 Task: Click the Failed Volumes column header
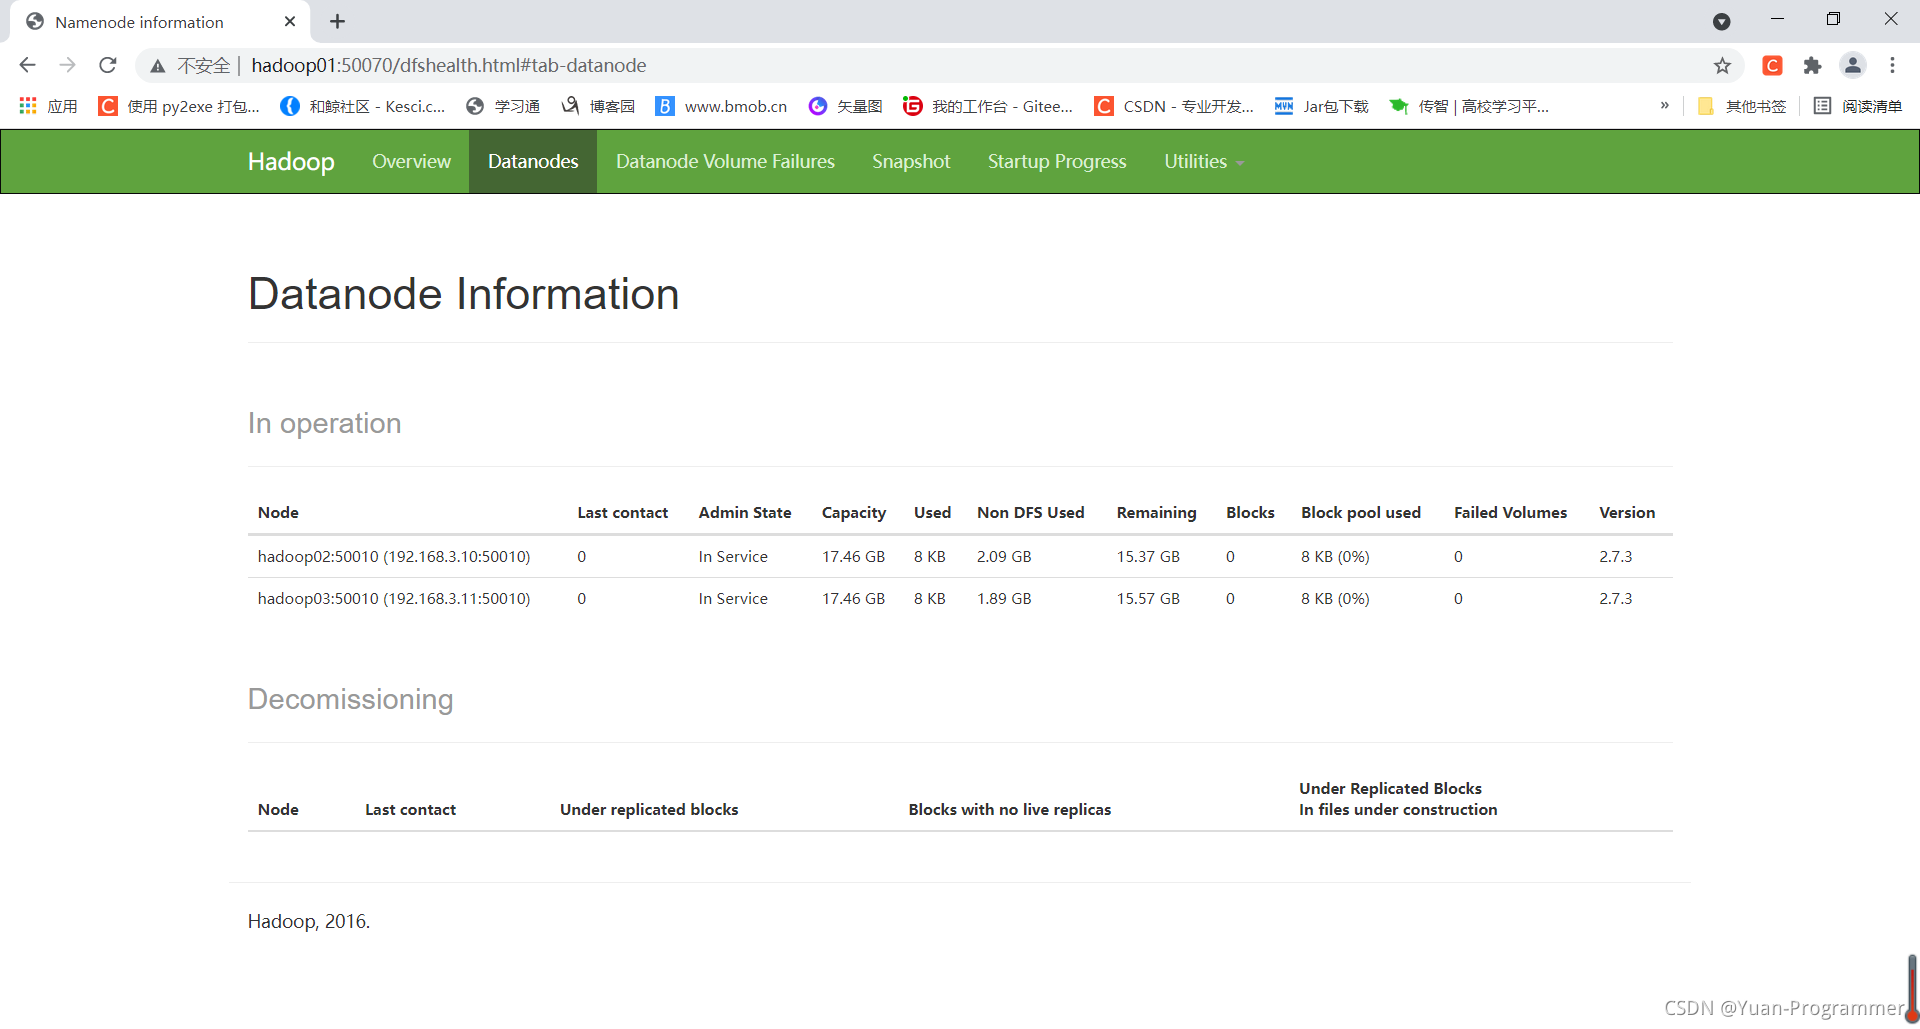(1510, 512)
